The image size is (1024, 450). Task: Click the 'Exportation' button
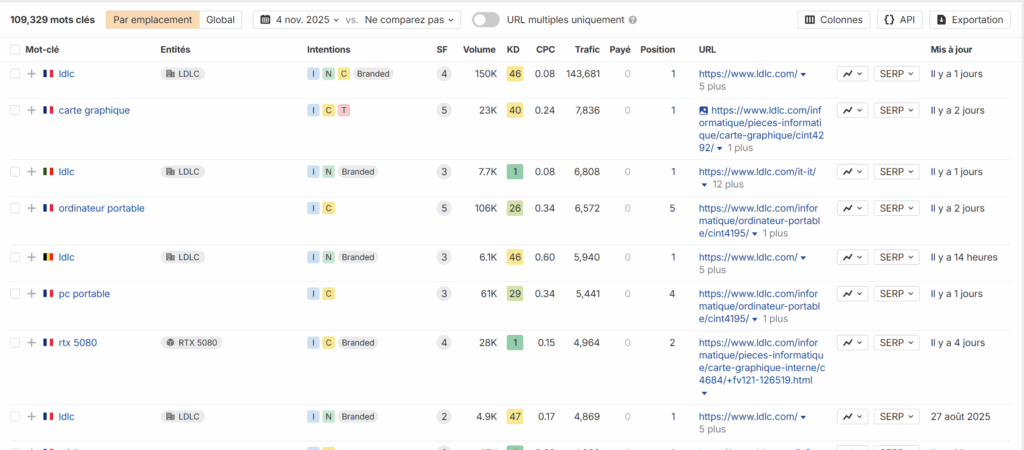tap(970, 20)
